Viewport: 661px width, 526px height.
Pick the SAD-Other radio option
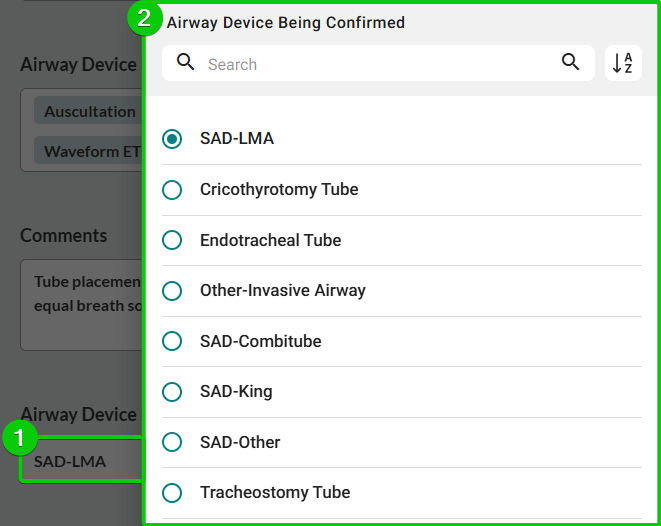172,442
